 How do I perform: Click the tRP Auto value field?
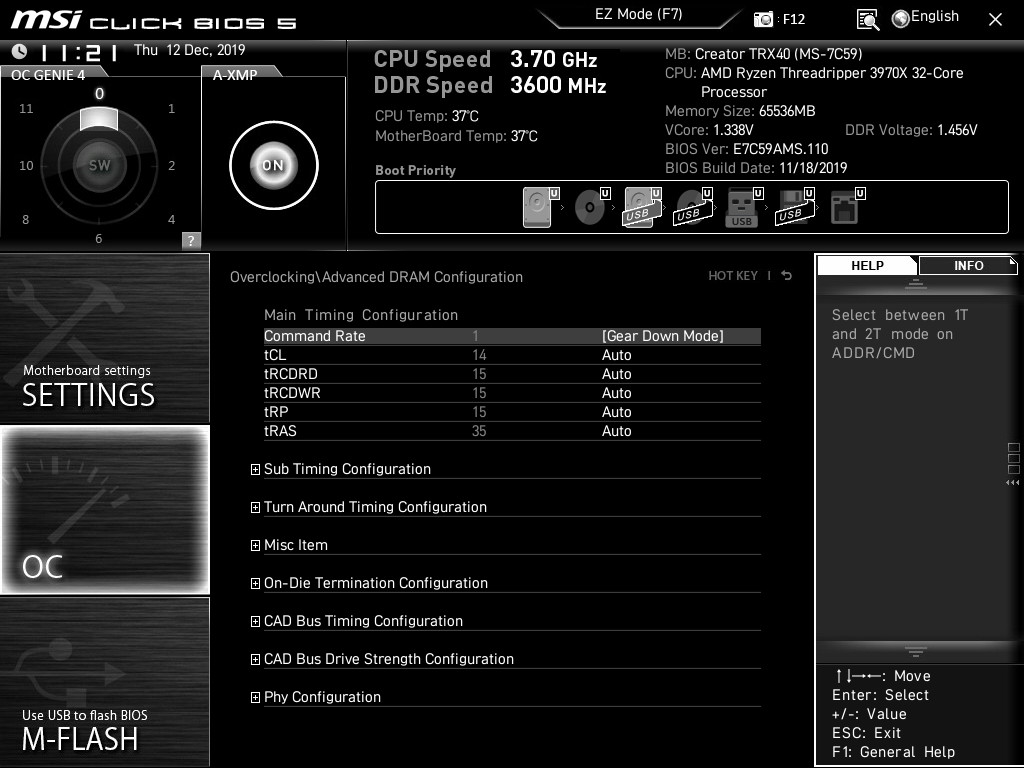pyautogui.click(x=616, y=411)
